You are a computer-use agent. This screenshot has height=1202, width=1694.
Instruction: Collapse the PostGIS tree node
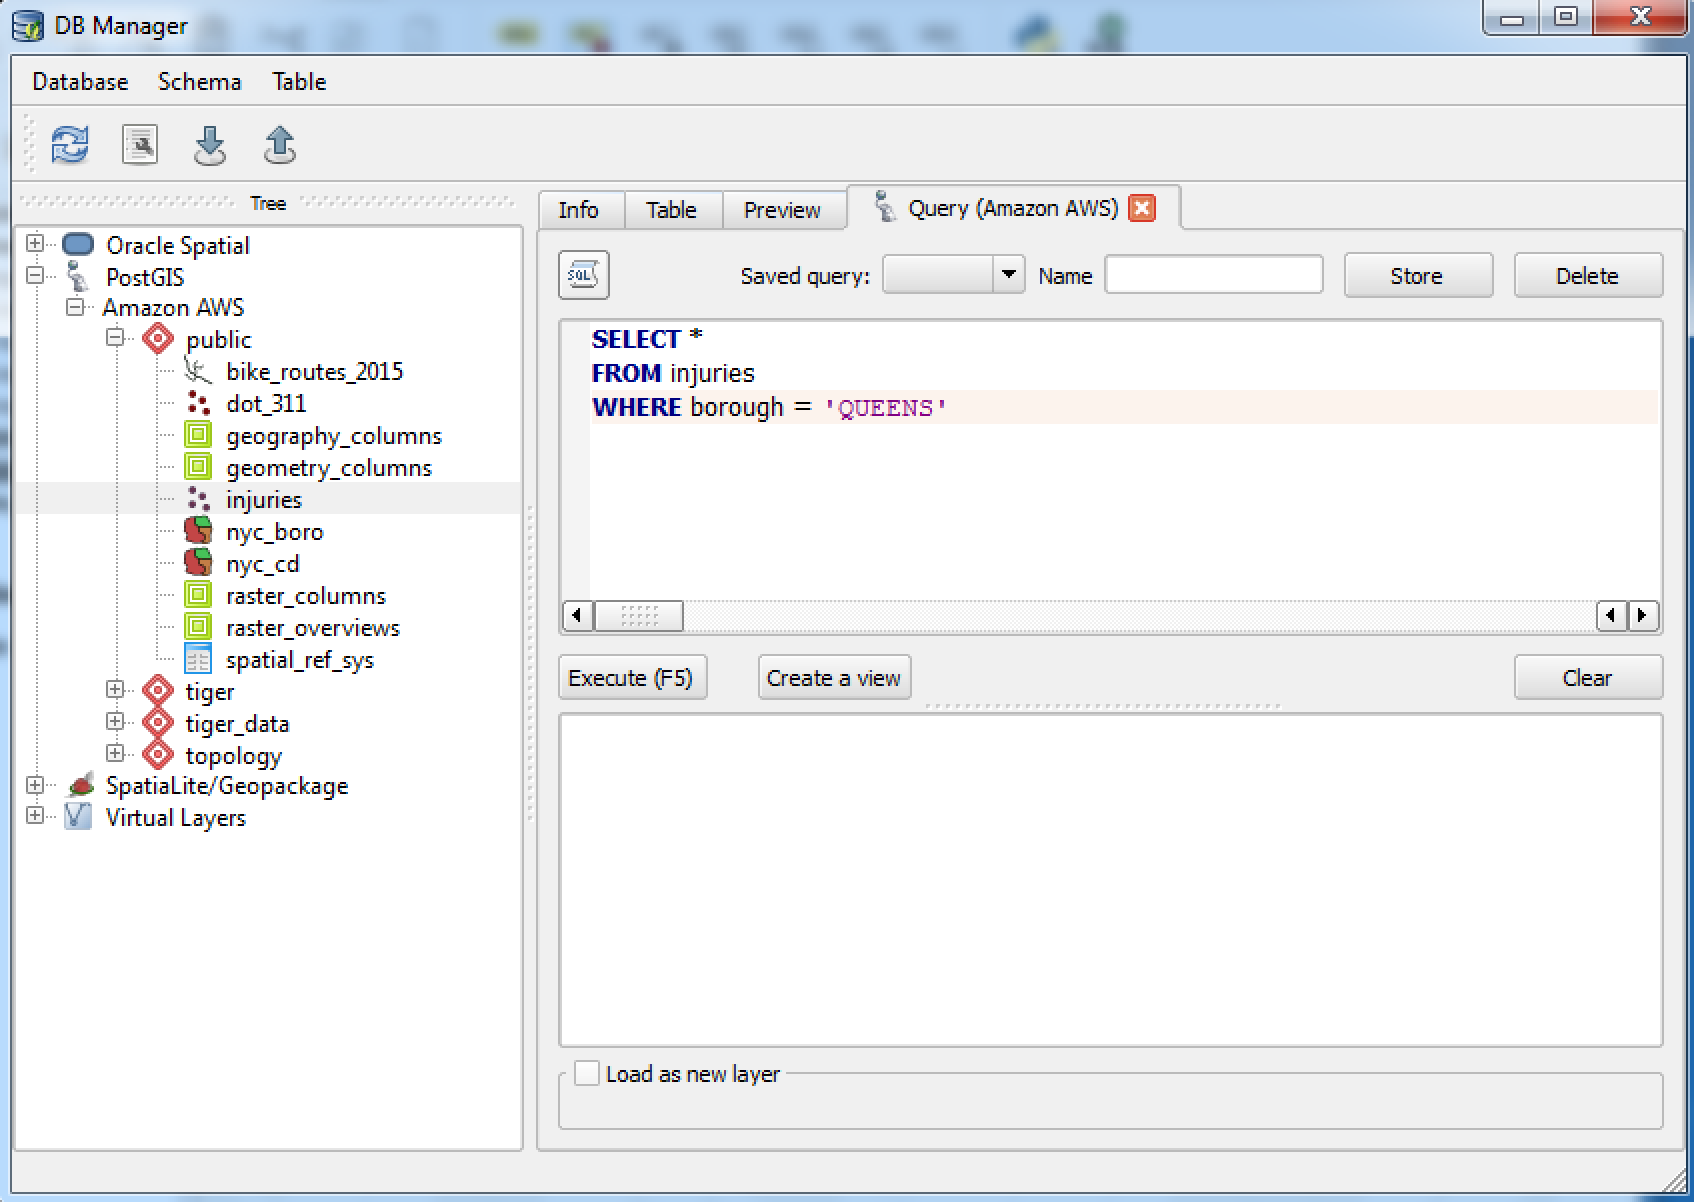[35, 275]
